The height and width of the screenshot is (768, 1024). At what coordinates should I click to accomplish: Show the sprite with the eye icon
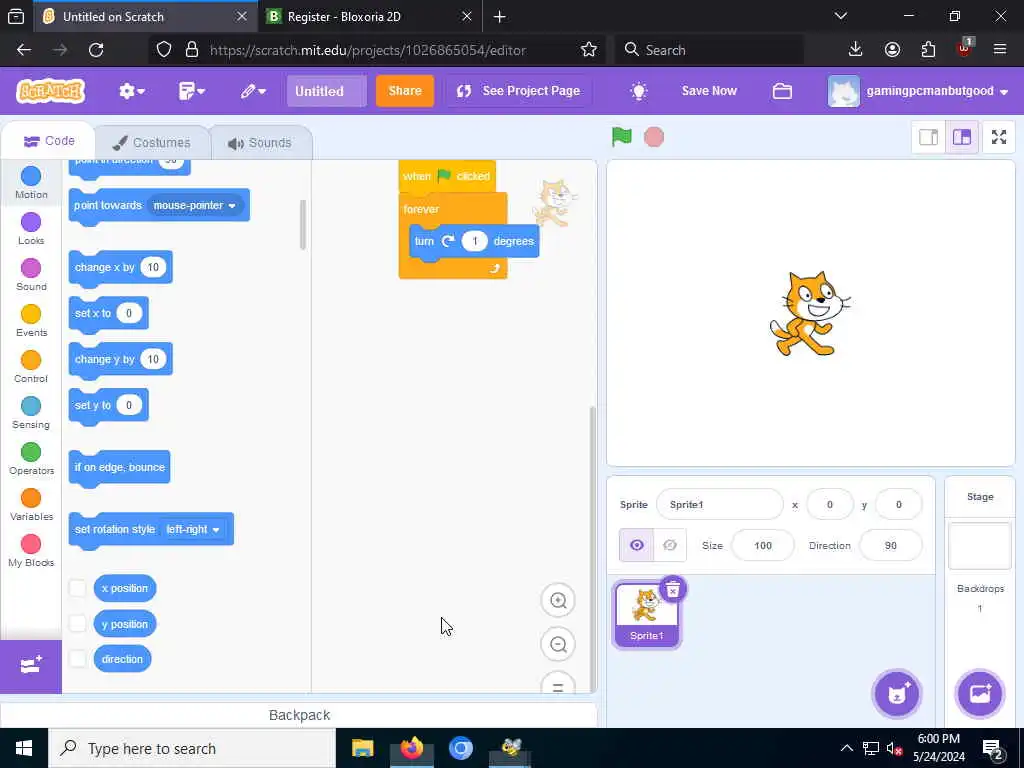coord(636,545)
